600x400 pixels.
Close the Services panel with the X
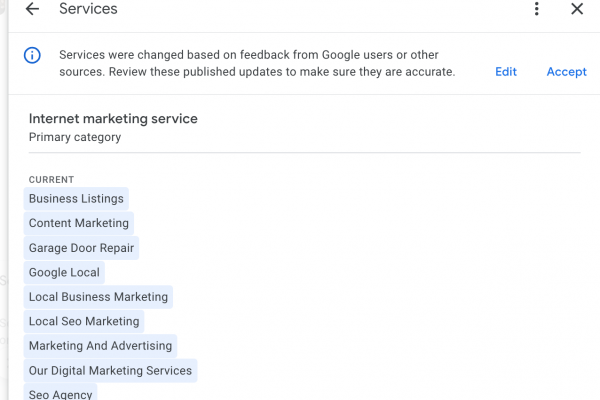point(577,9)
